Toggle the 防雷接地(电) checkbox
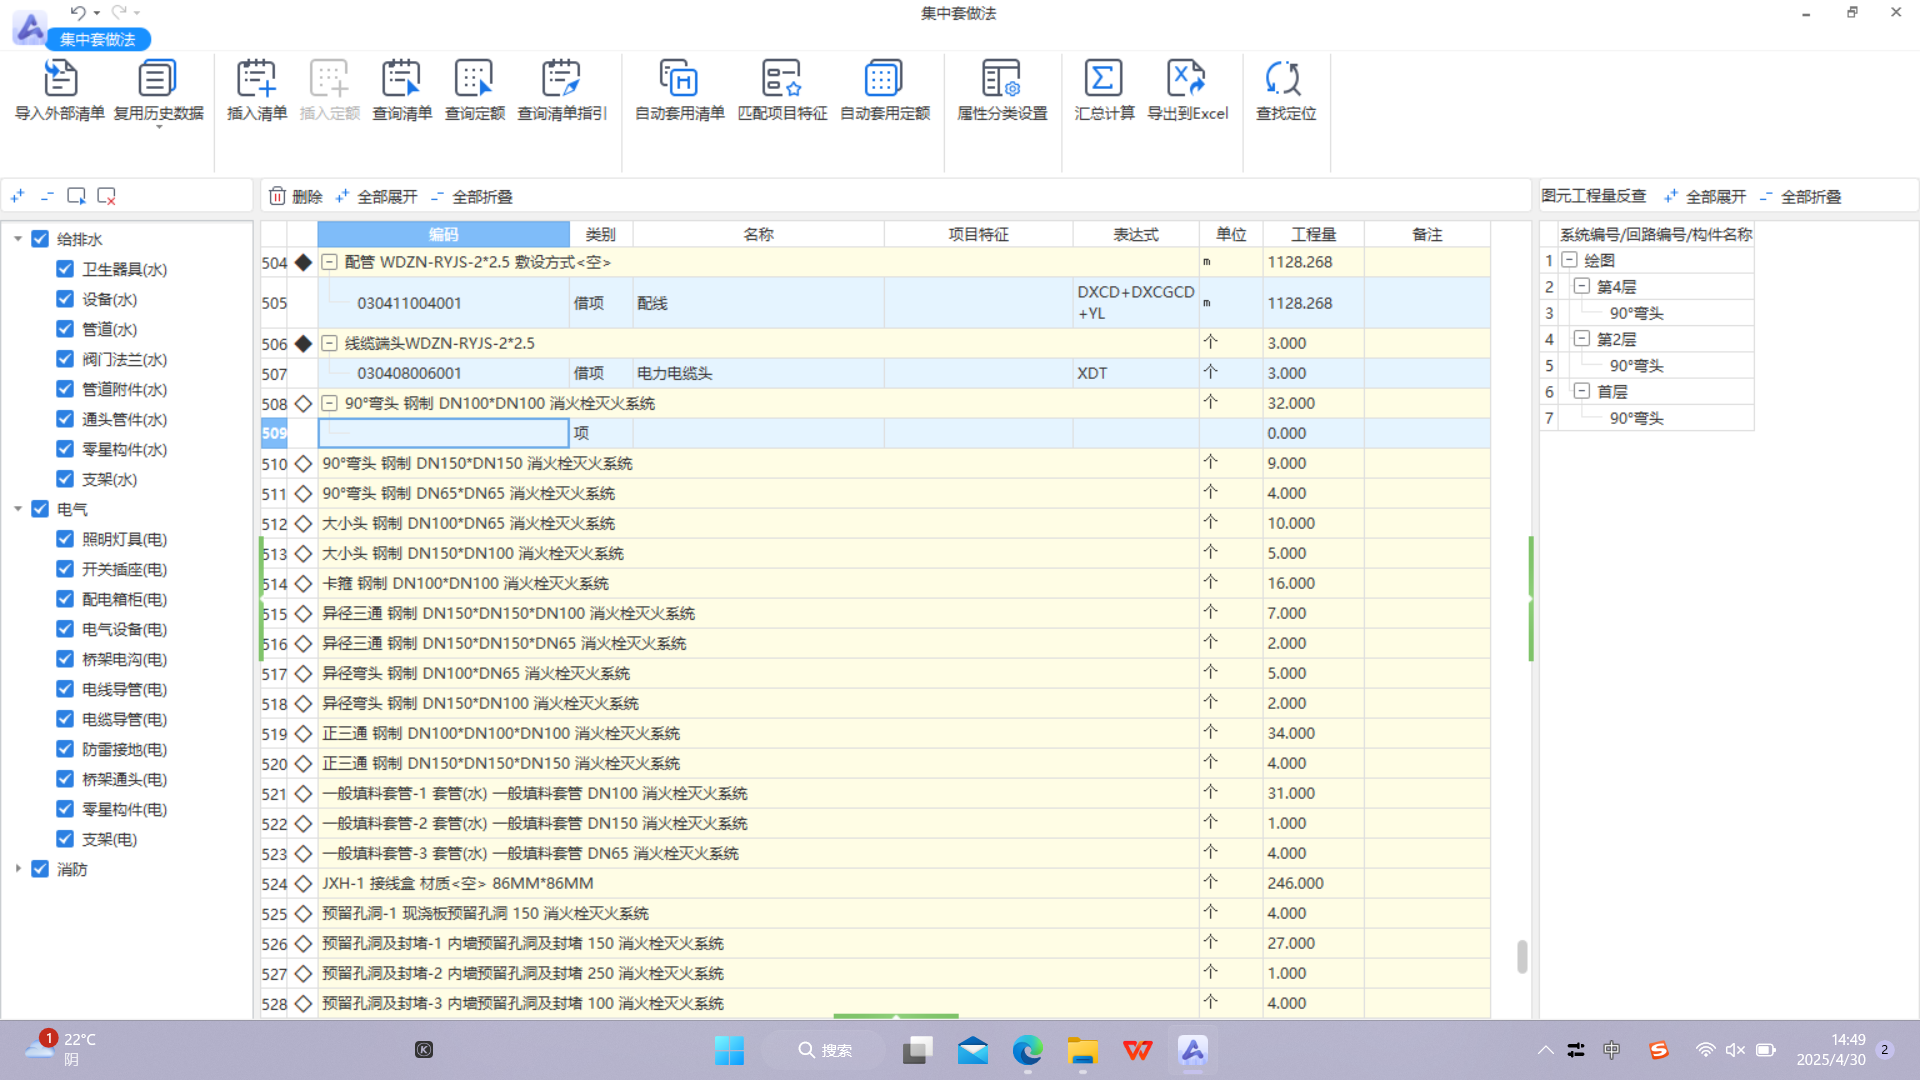The height and width of the screenshot is (1080, 1920). tap(65, 749)
